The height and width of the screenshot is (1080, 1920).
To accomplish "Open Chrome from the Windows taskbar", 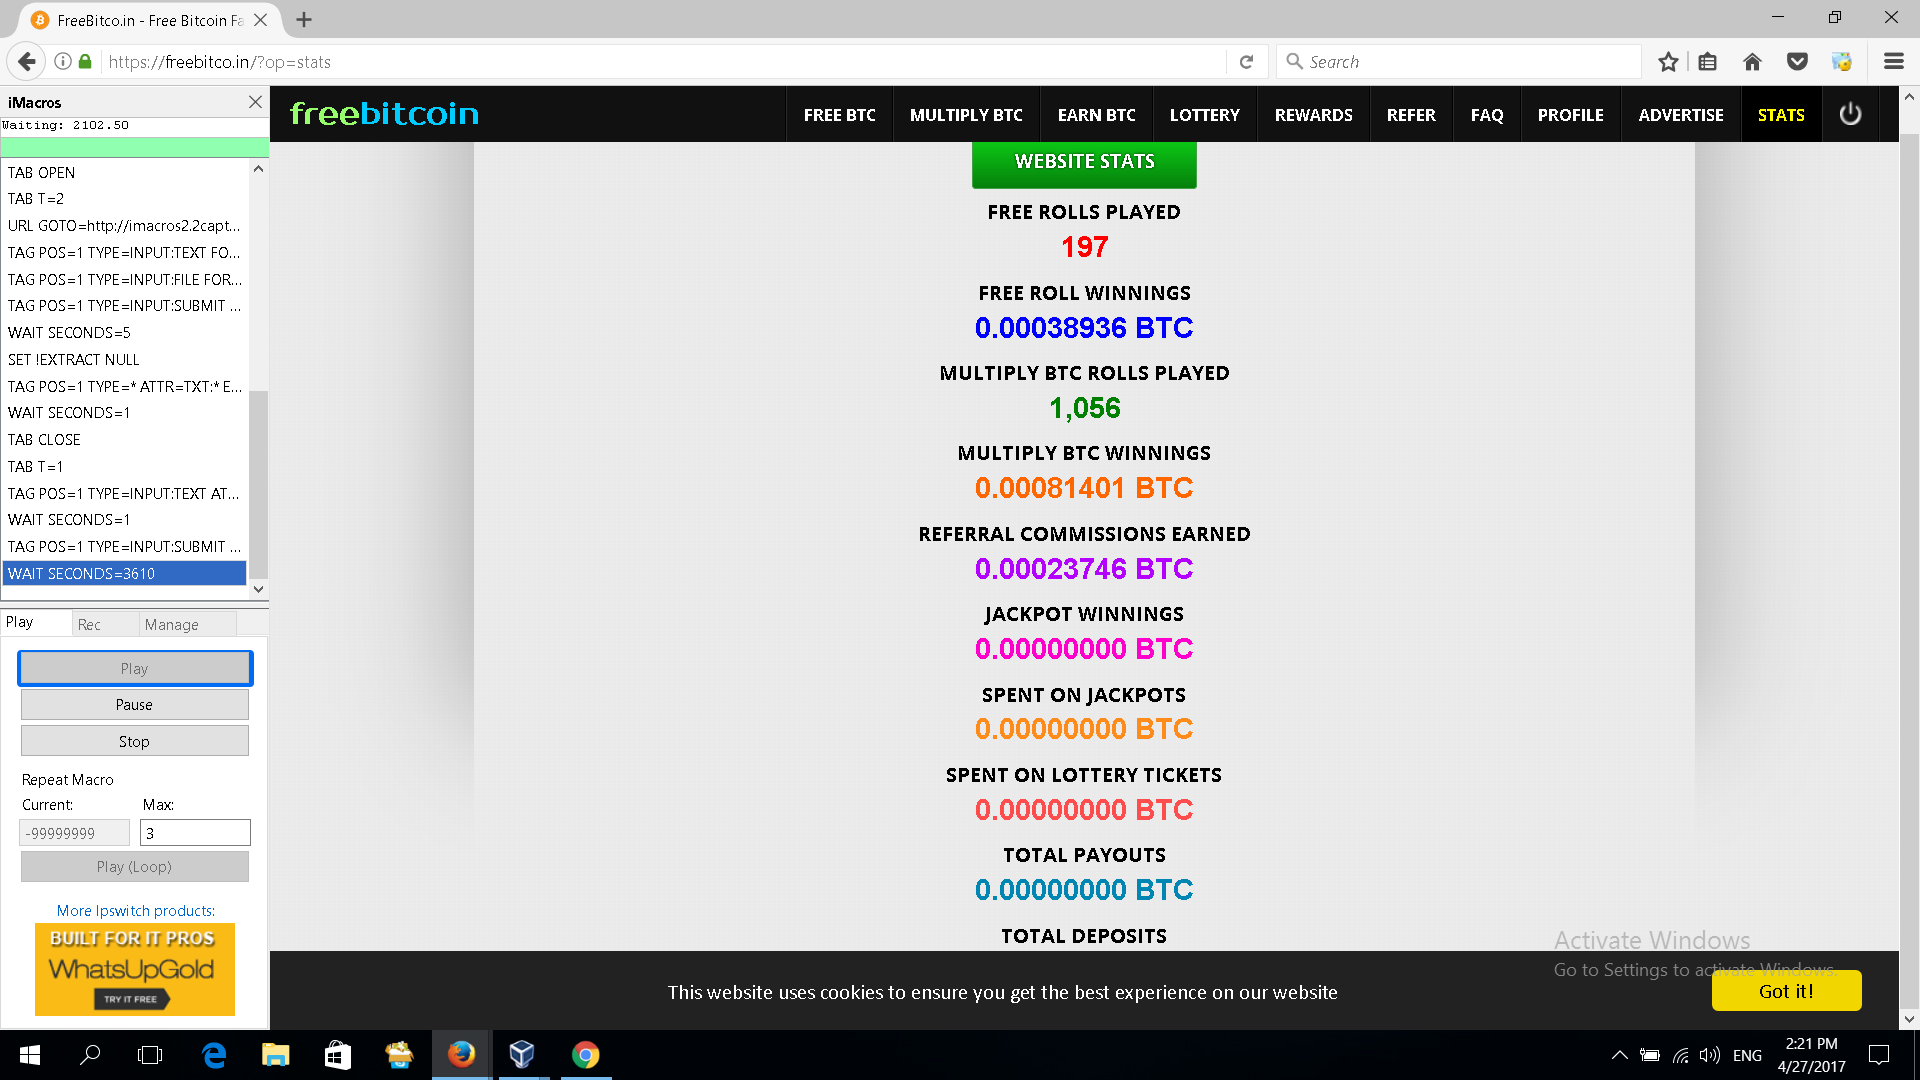I will tap(585, 1055).
